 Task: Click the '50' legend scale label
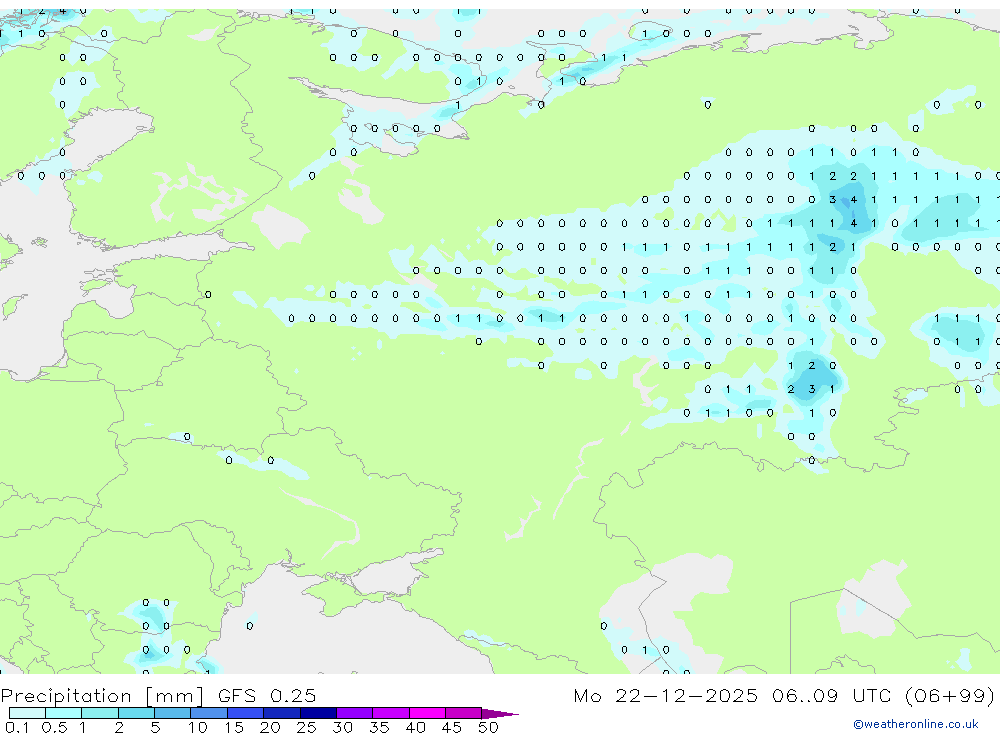[x=489, y=727]
